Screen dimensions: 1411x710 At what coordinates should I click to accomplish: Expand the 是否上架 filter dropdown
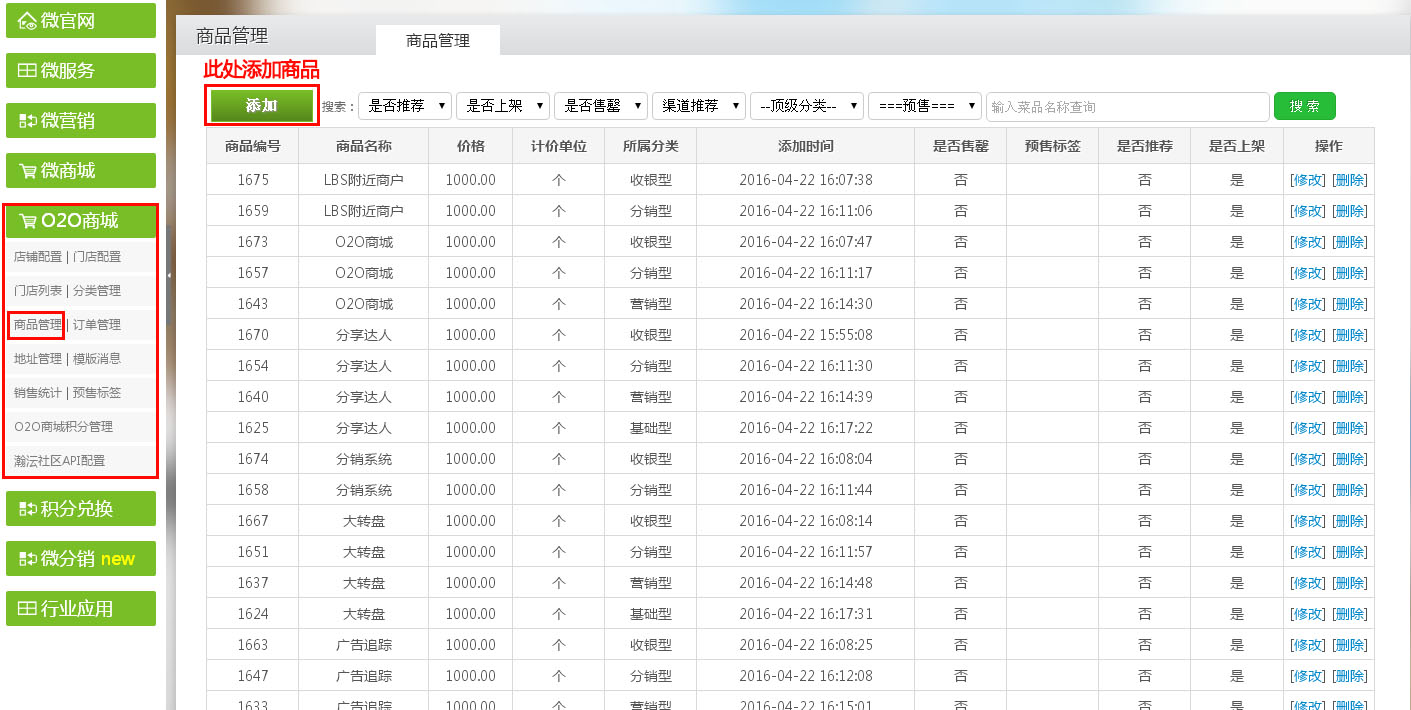(502, 106)
